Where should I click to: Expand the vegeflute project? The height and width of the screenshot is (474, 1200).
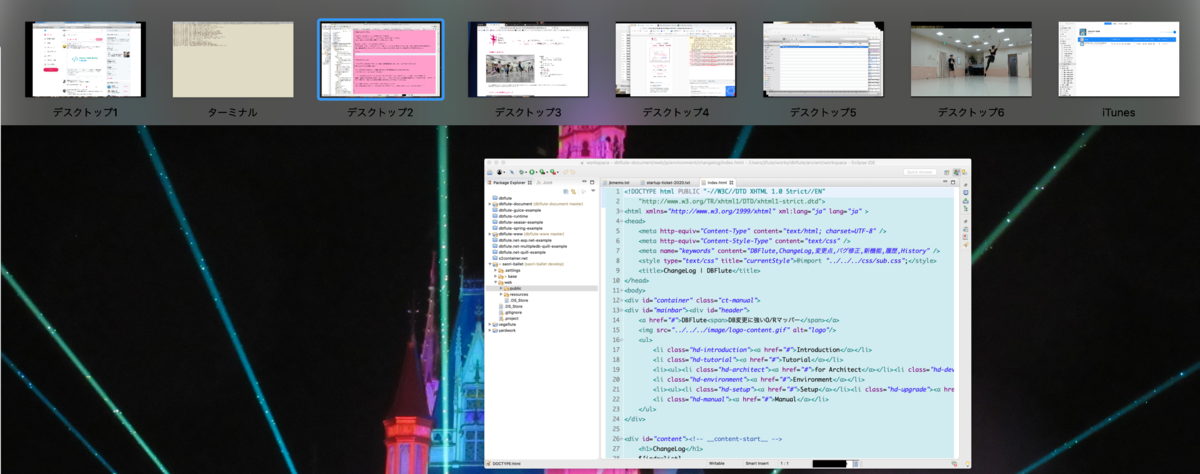click(x=489, y=324)
